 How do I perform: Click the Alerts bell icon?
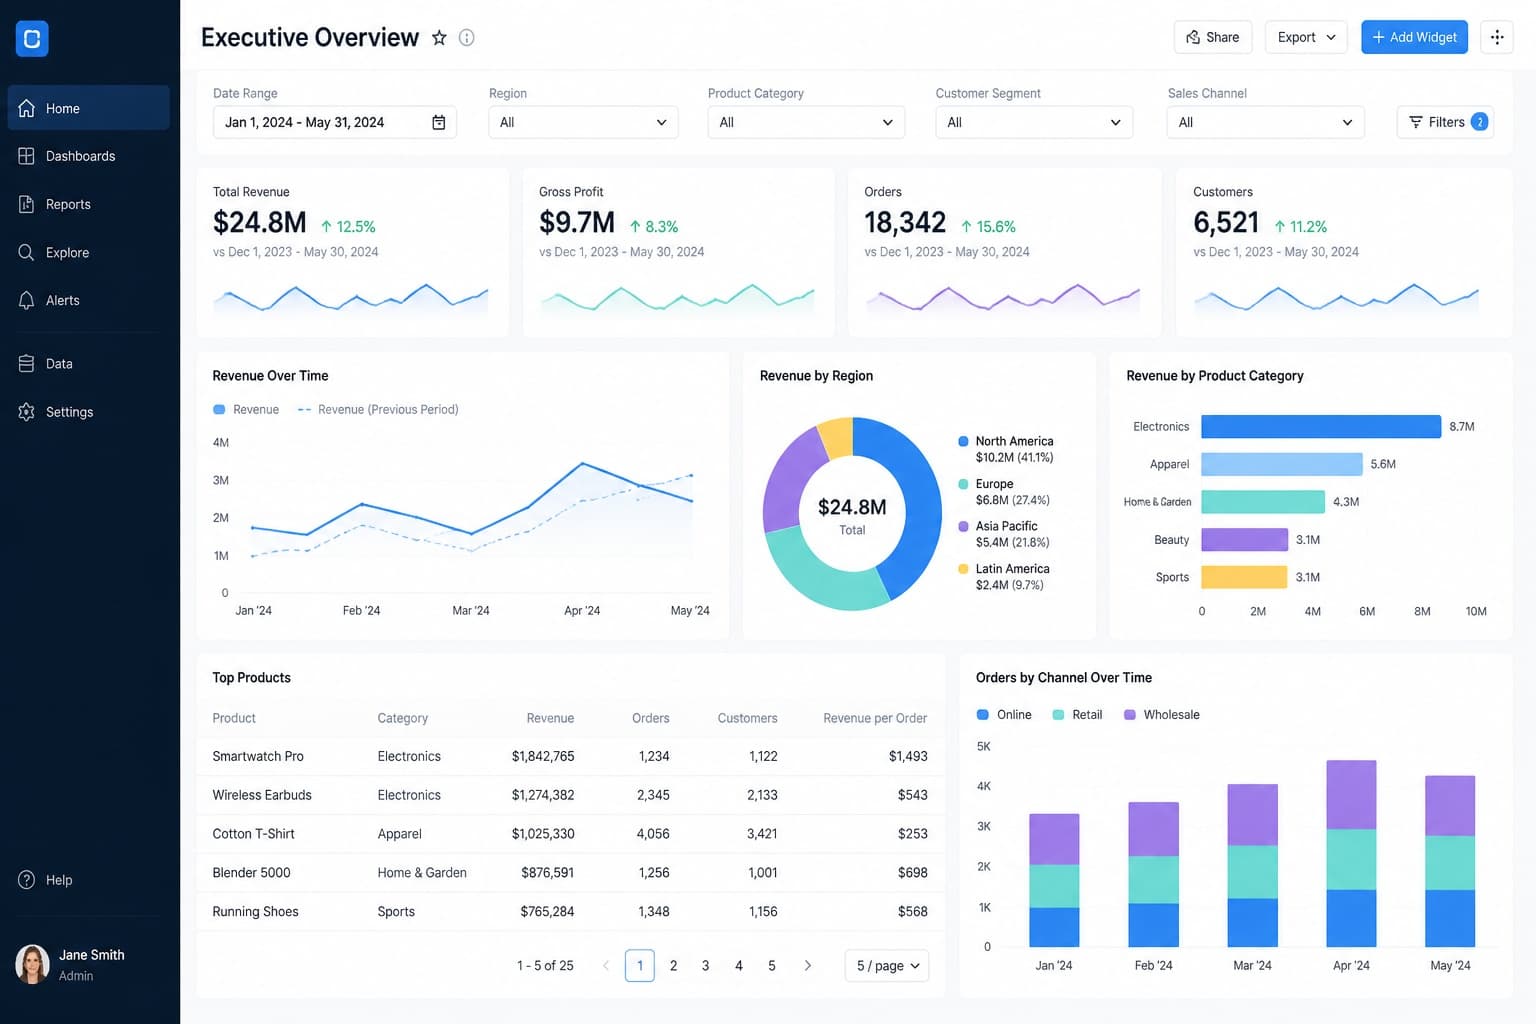point(27,300)
